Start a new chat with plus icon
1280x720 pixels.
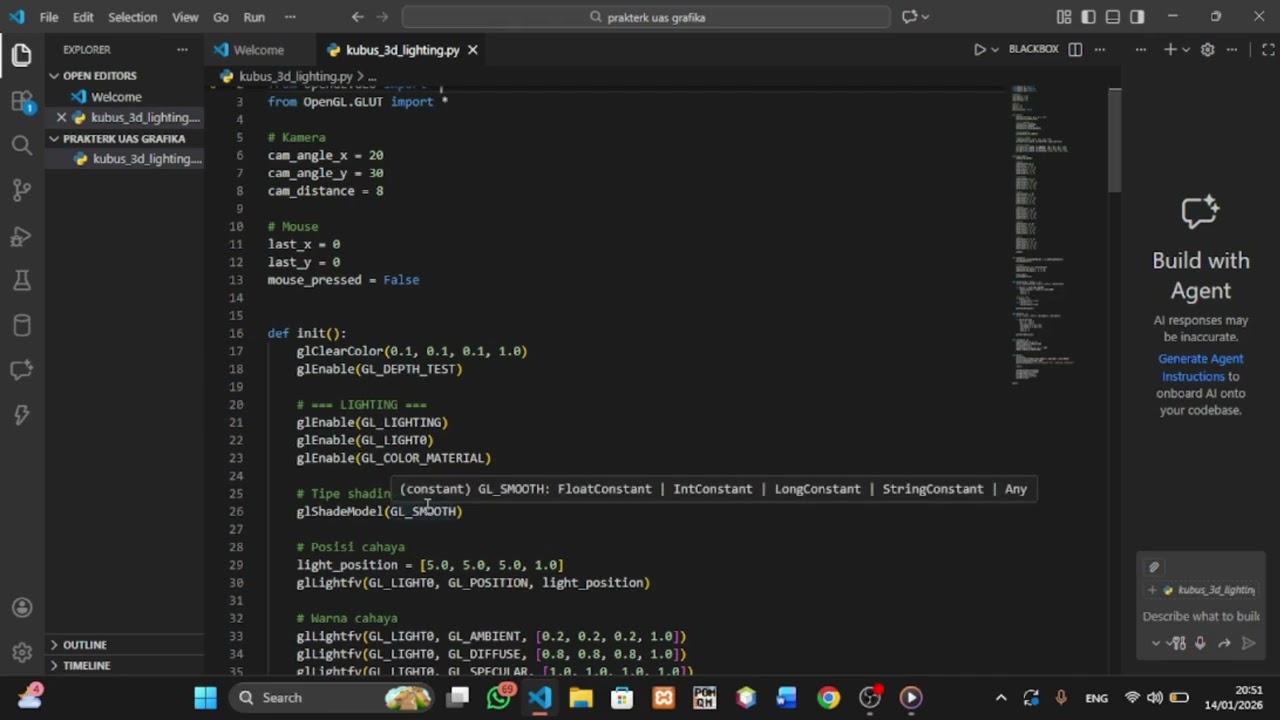(1170, 49)
